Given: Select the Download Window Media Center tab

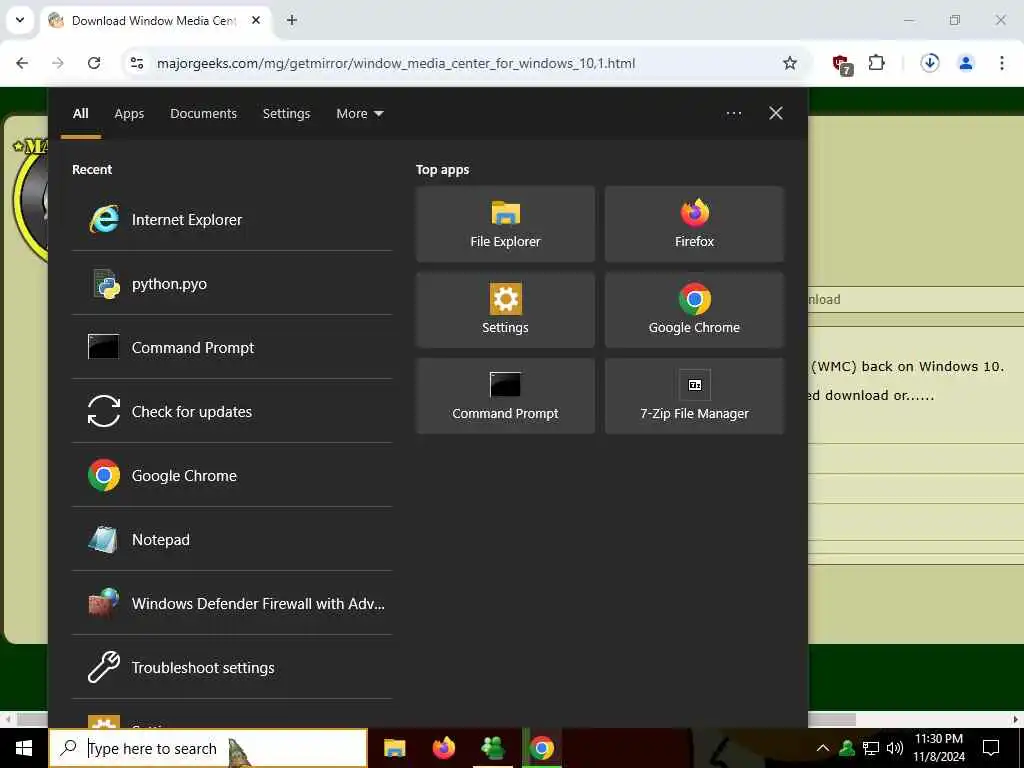Looking at the screenshot, I should (x=157, y=20).
